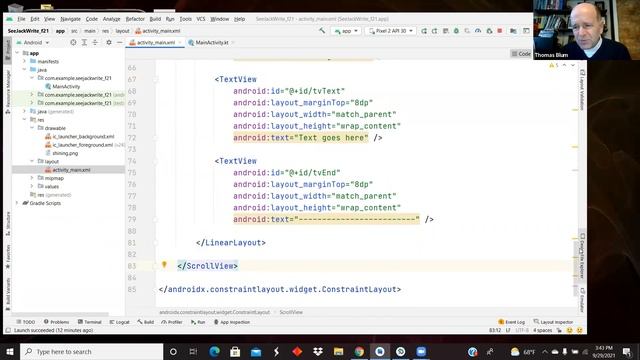The height and width of the screenshot is (360, 640).
Task: Toggle the Device File Explorer side tab
Action: coord(582,256)
